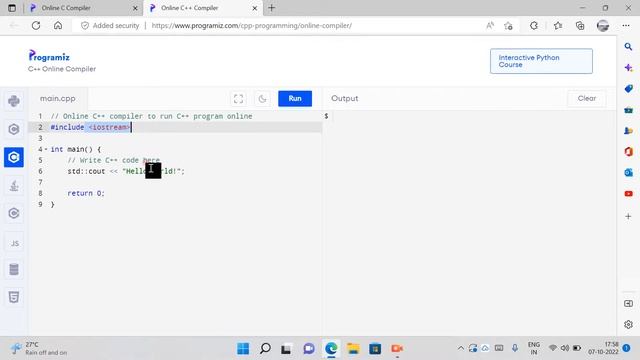Click the comment on line 1
640x360 pixels.
(151, 116)
